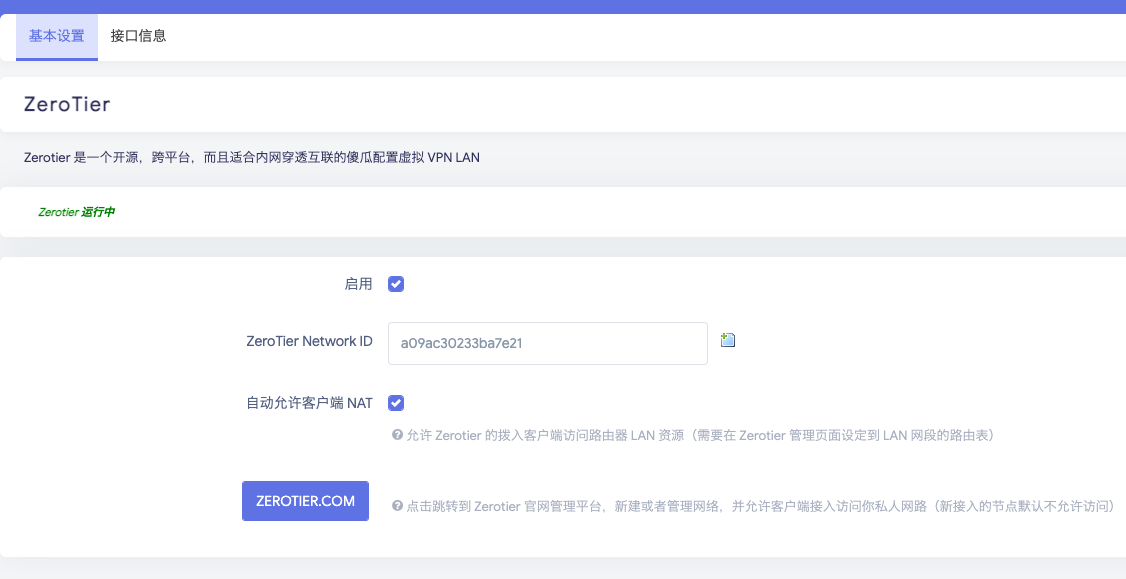
Task: Click empty space in the status panel
Action: click(x=600, y=212)
